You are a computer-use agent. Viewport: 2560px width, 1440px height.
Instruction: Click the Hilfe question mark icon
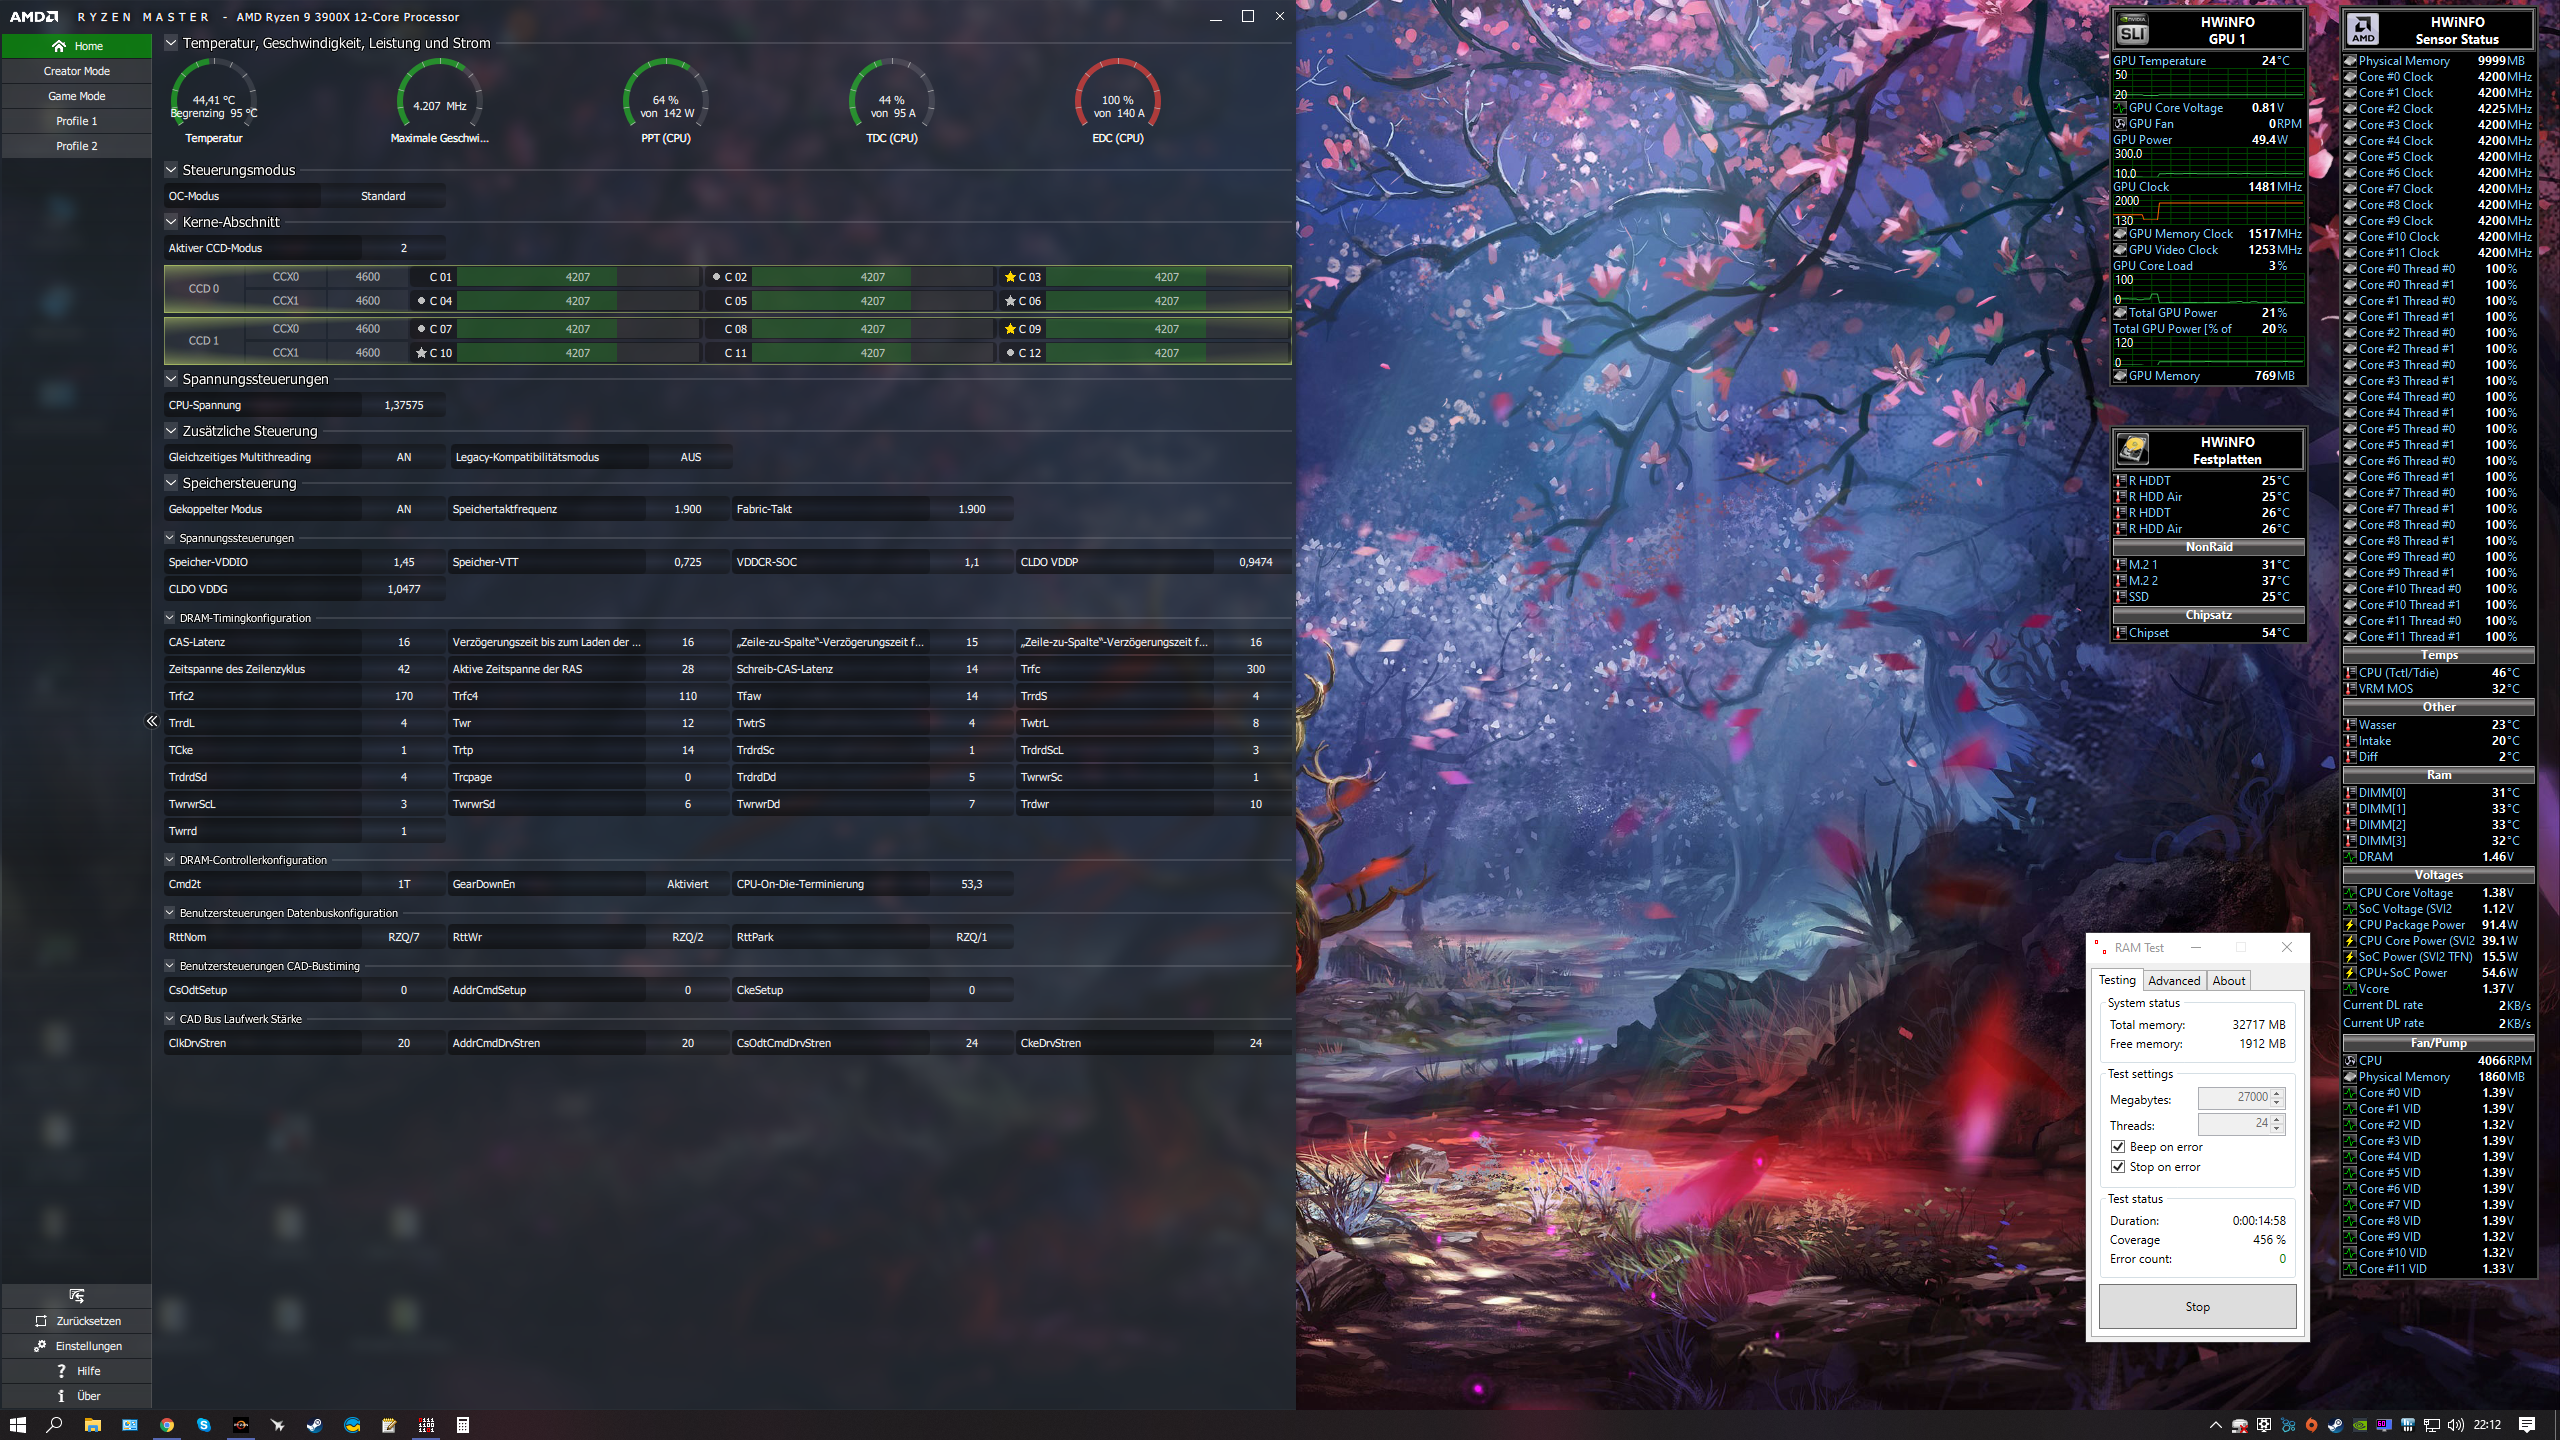click(x=61, y=1371)
